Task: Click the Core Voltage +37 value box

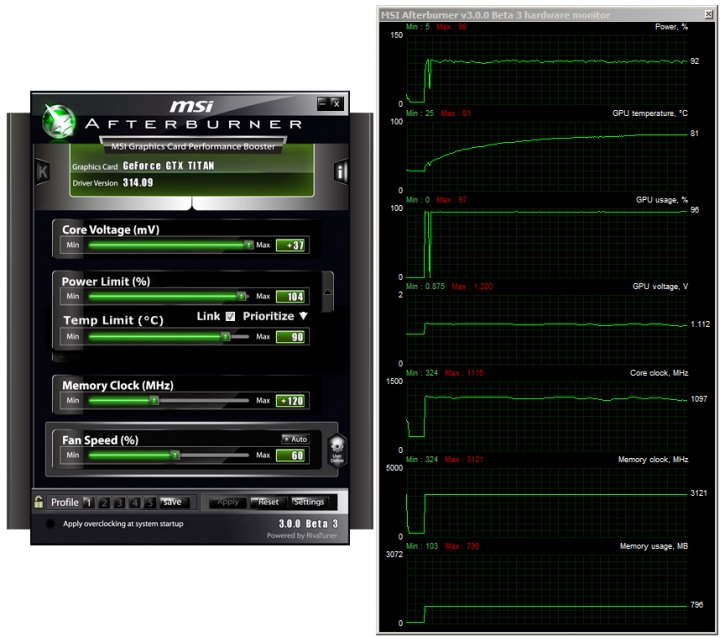Action: tap(290, 245)
